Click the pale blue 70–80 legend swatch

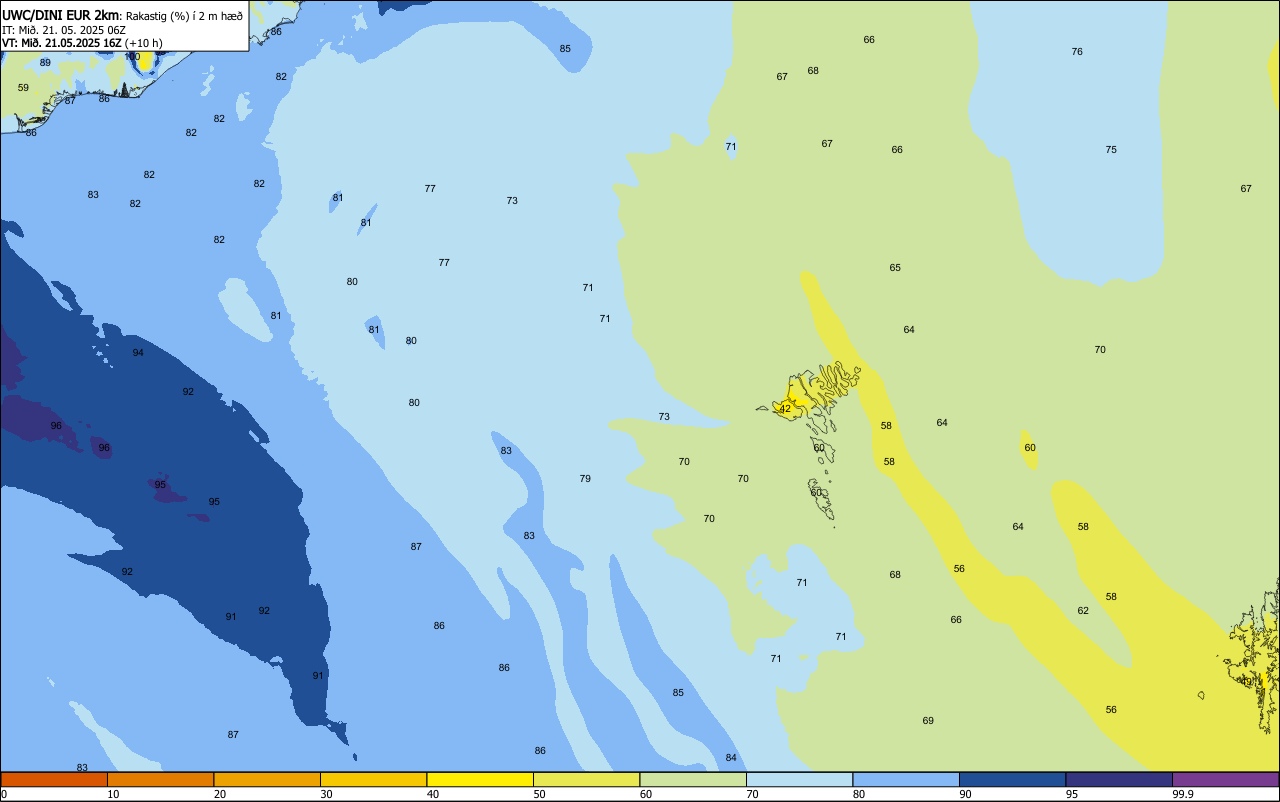(799, 779)
